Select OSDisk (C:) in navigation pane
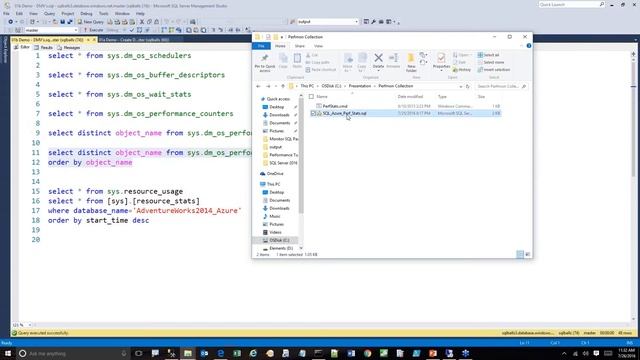The height and width of the screenshot is (360, 640). click(279, 240)
